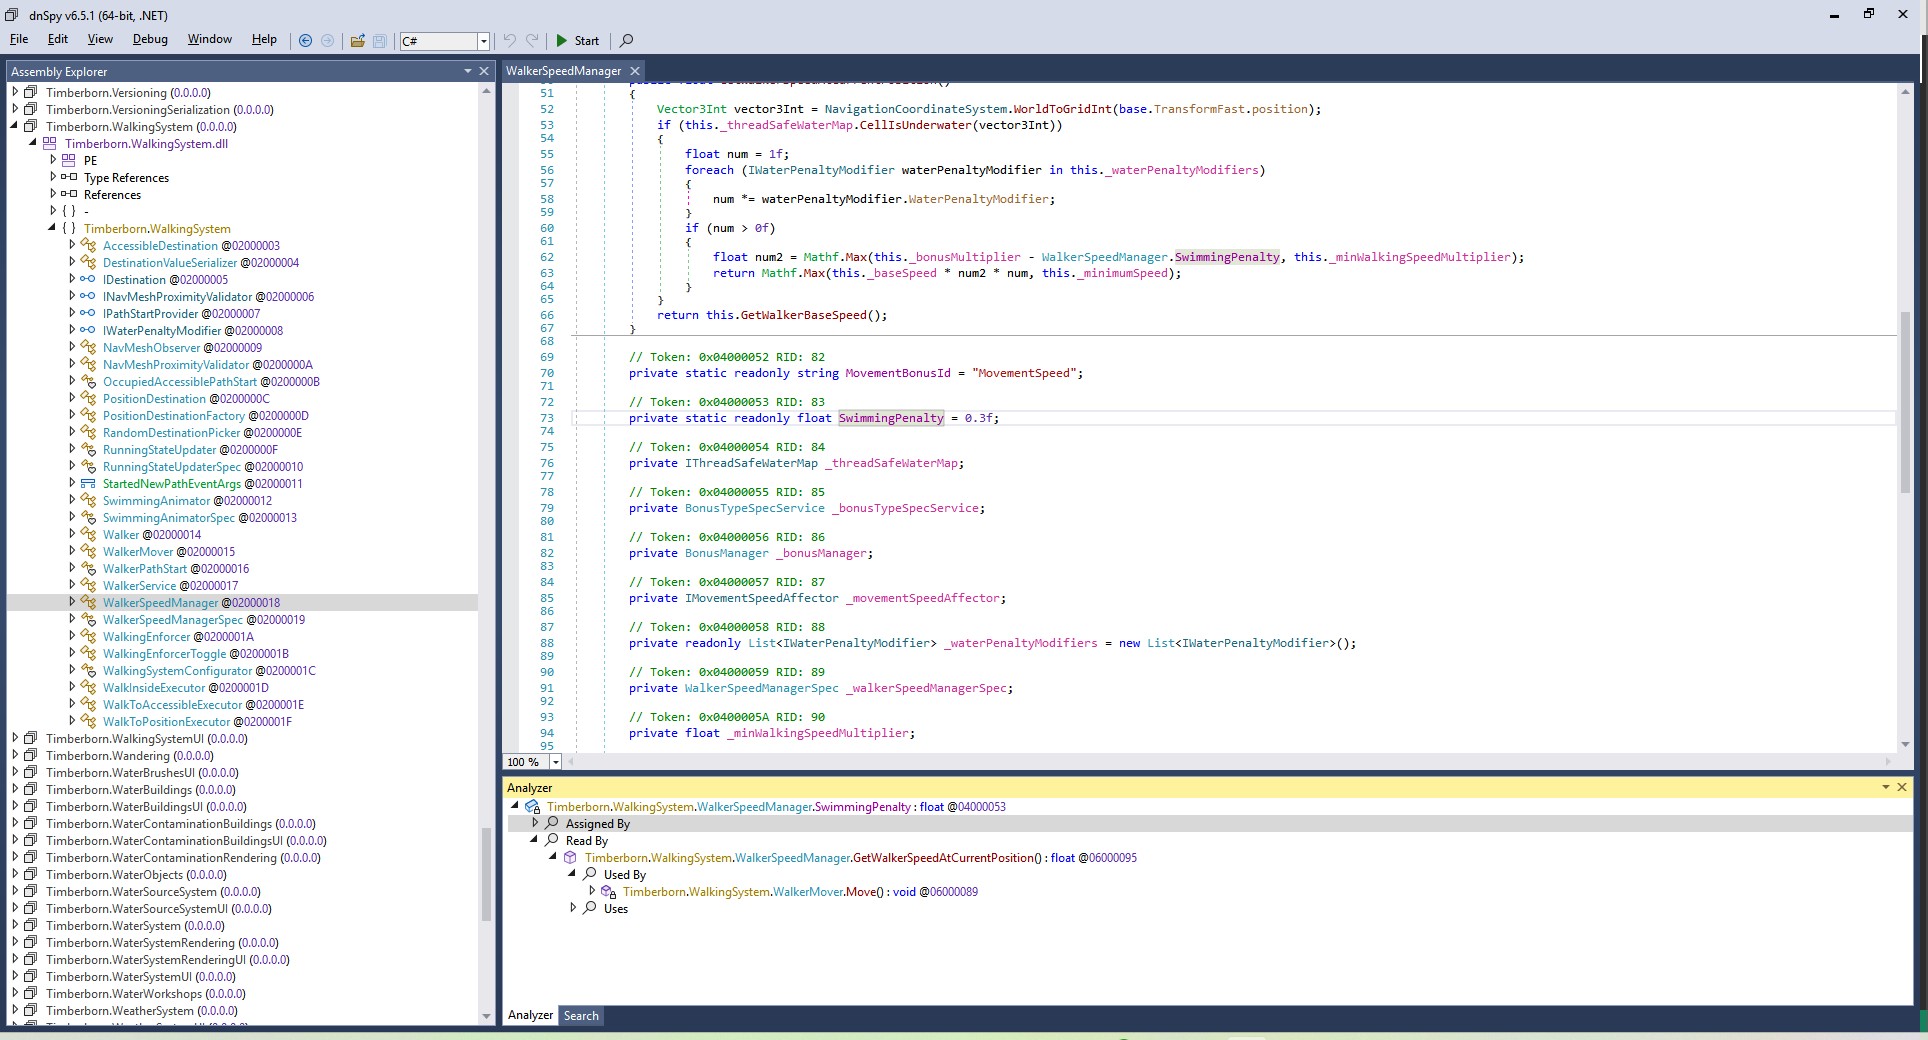Click the Timberborn.WalkingSystem.dll module icon

click(50, 144)
